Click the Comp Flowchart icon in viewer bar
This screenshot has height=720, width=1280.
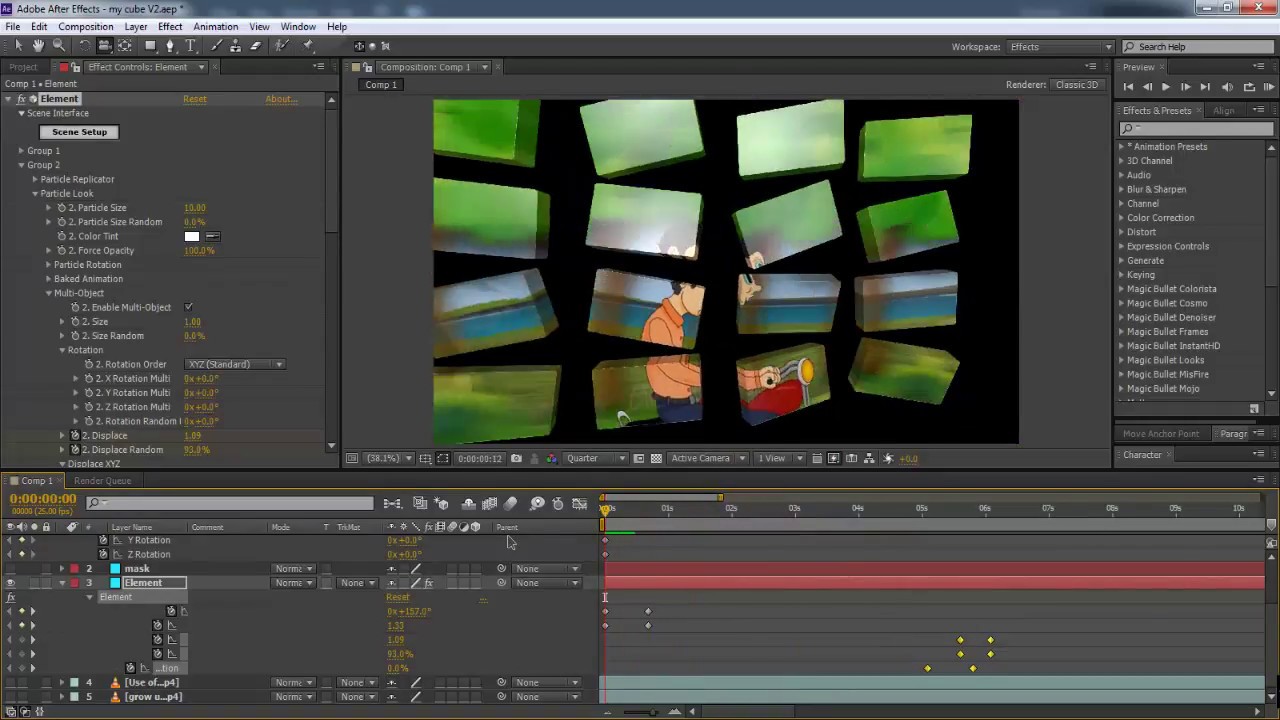coord(868,458)
